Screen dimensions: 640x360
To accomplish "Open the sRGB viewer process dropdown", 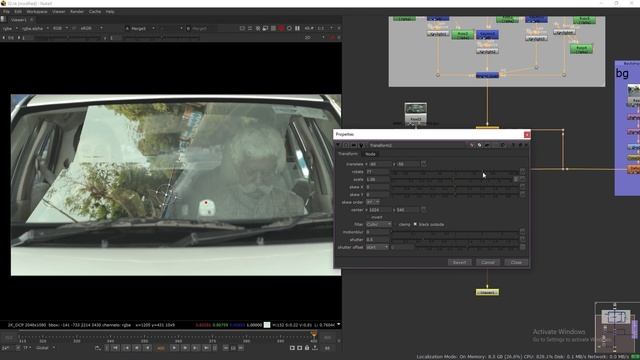I will (91, 29).
